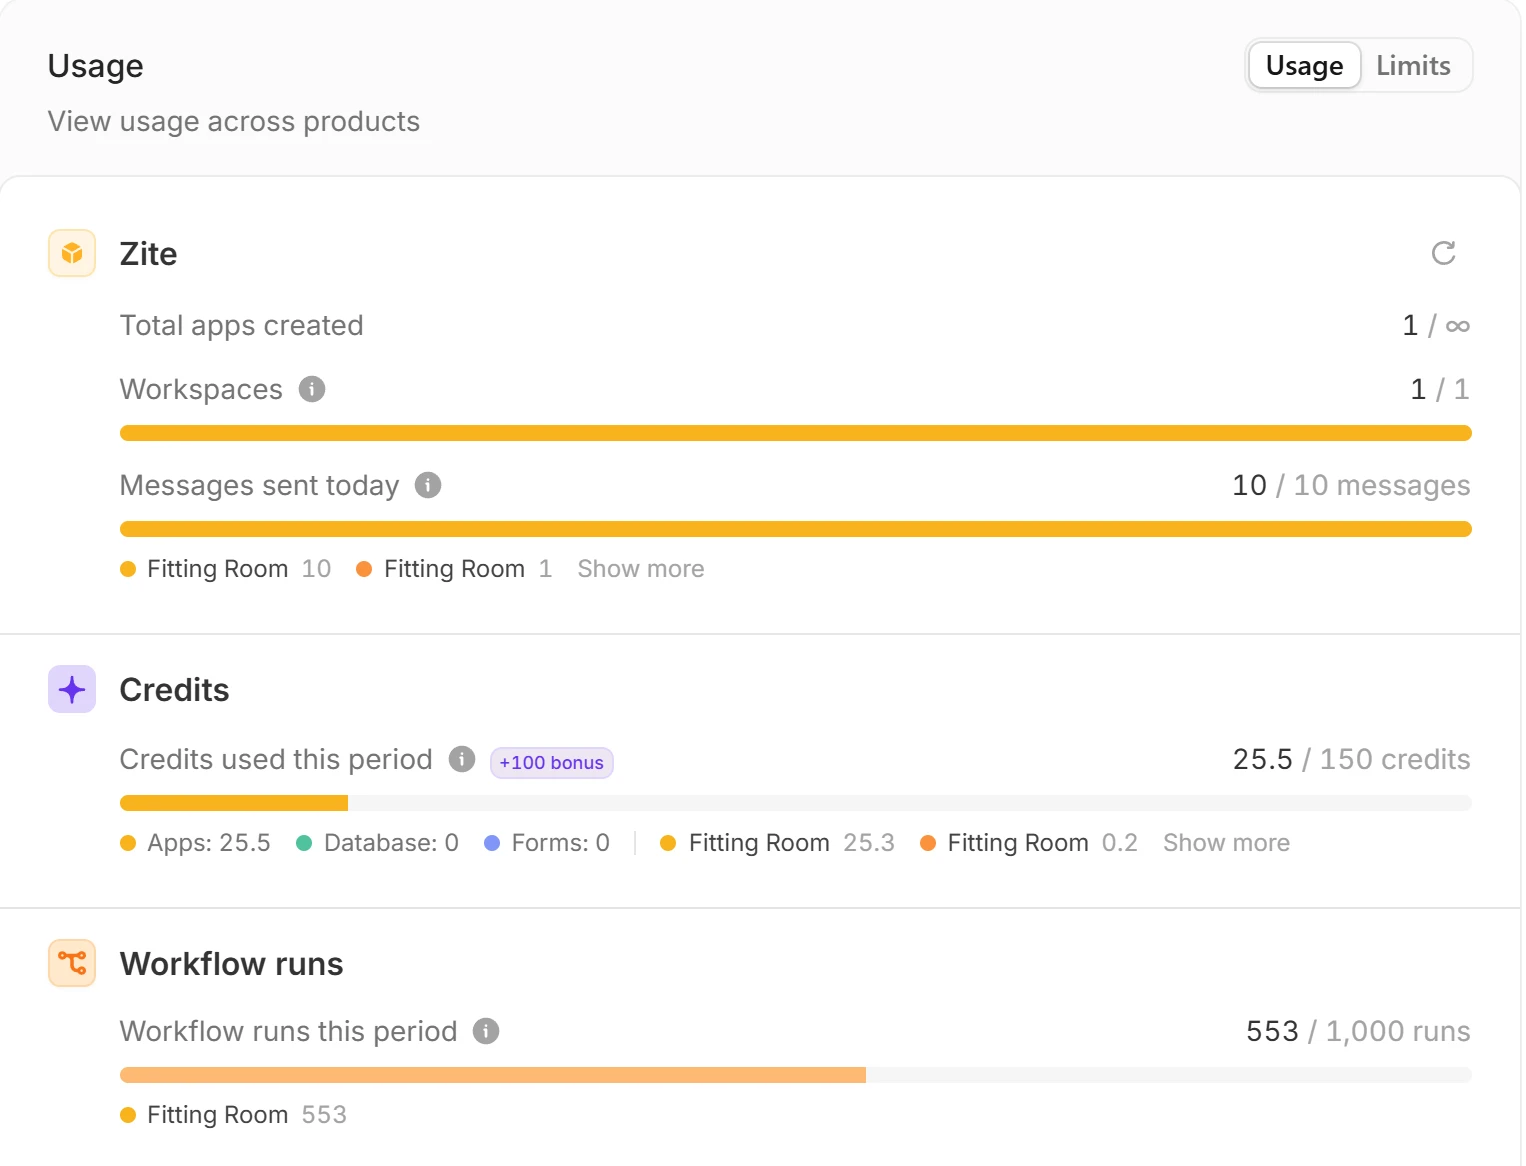This screenshot has height=1166, width=1526.
Task: Switch to the Usage tab
Action: [x=1304, y=65]
